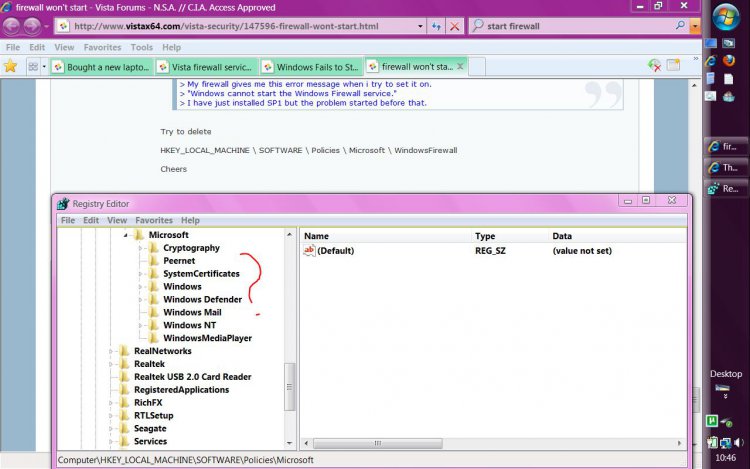Open Registry Editor View menu
This screenshot has height=469, width=750.
point(117,220)
